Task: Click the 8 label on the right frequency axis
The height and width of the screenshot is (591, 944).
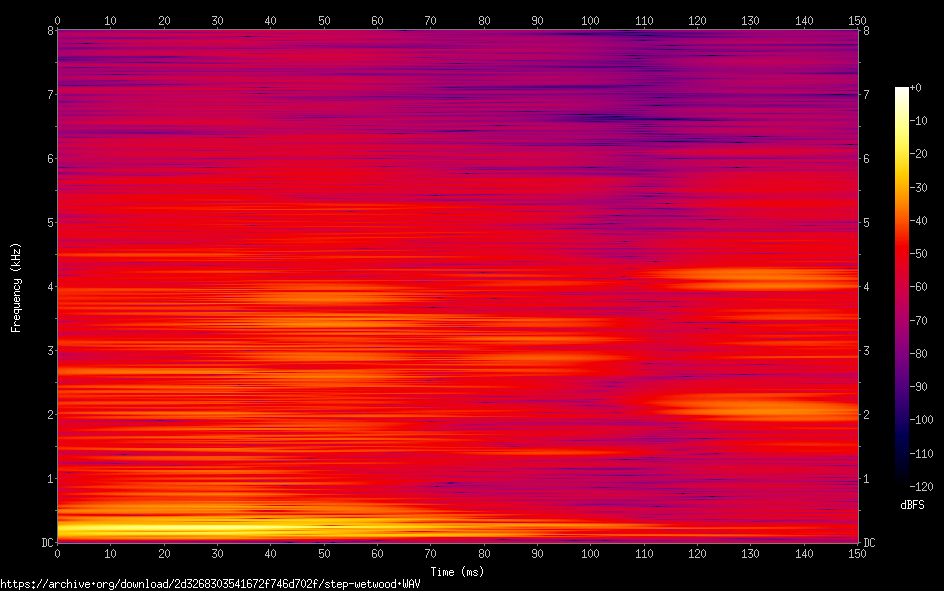Action: click(x=866, y=31)
